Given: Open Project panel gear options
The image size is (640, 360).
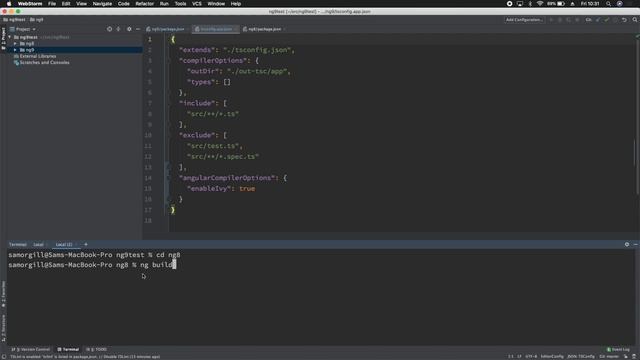Looking at the screenshot, I should 129,29.
